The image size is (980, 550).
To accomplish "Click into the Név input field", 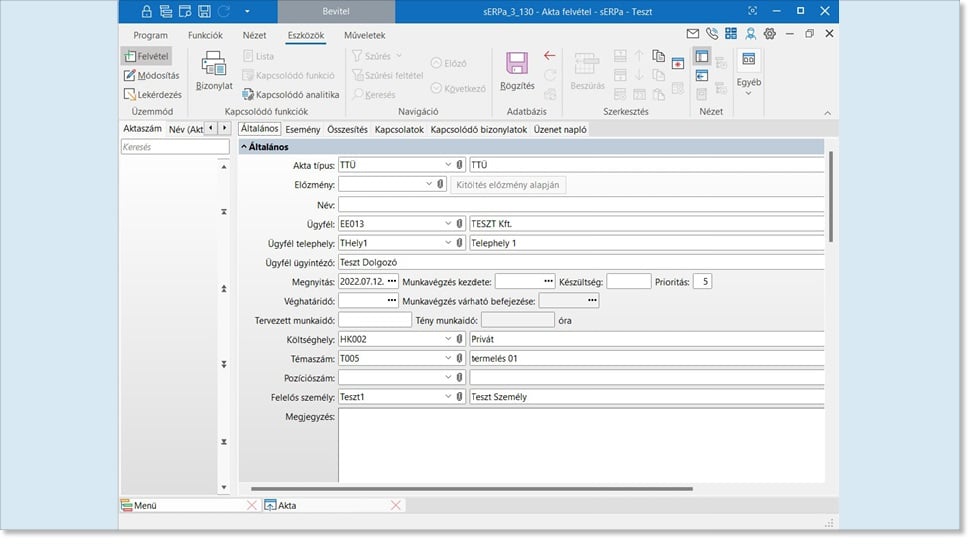I will tap(580, 204).
